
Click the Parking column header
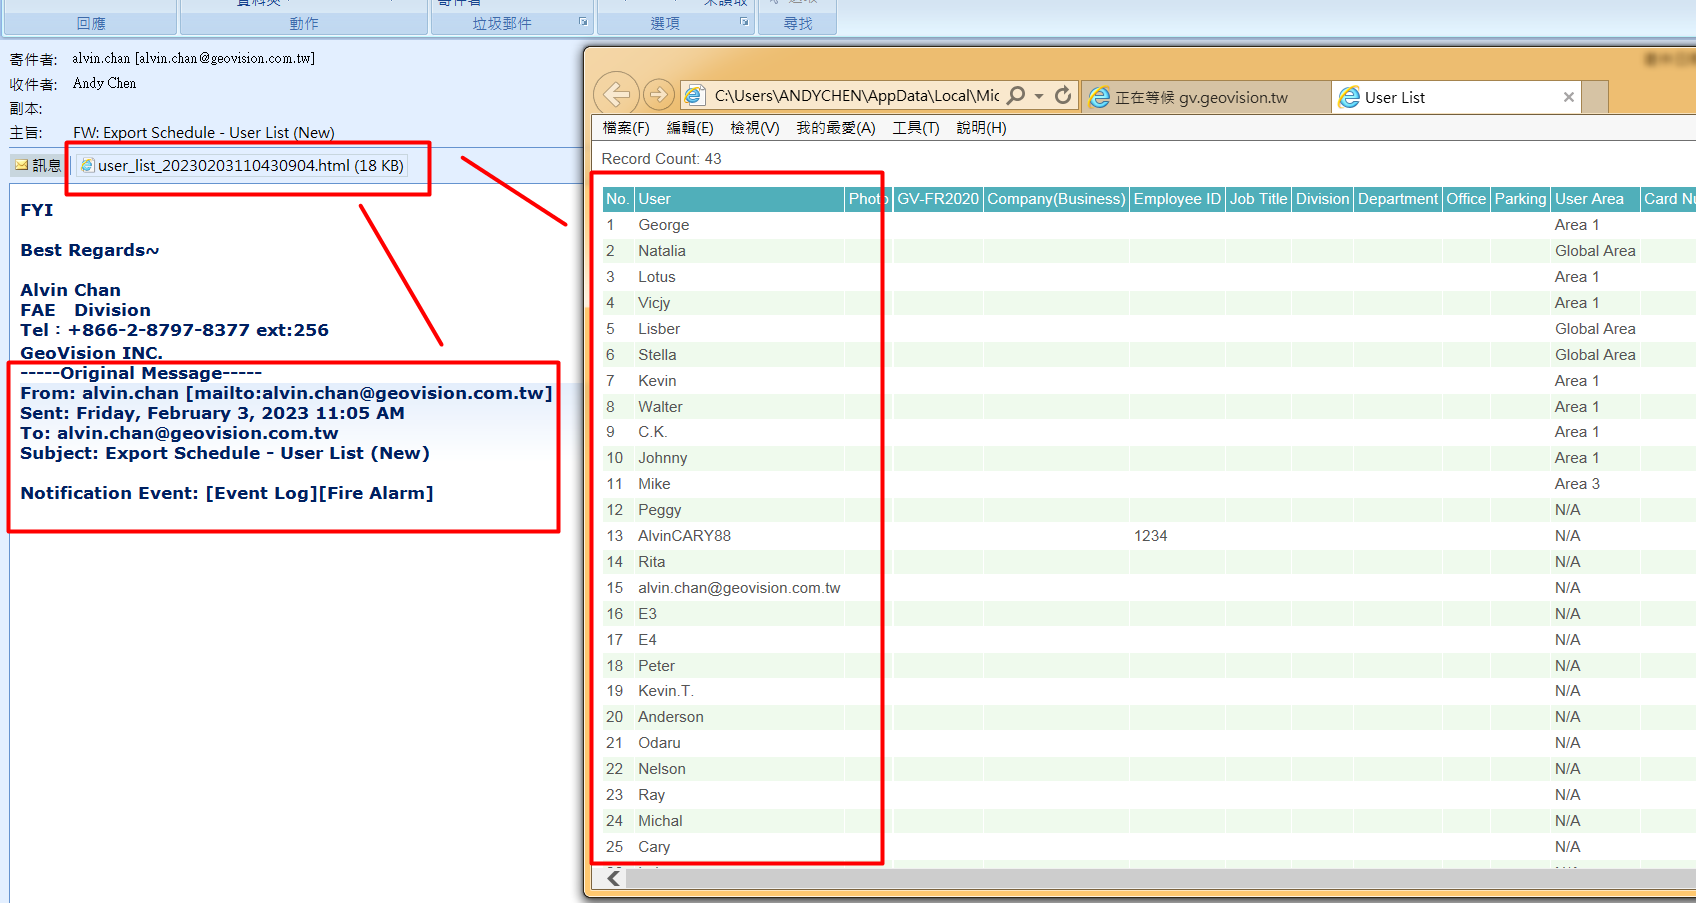pyautogui.click(x=1520, y=199)
